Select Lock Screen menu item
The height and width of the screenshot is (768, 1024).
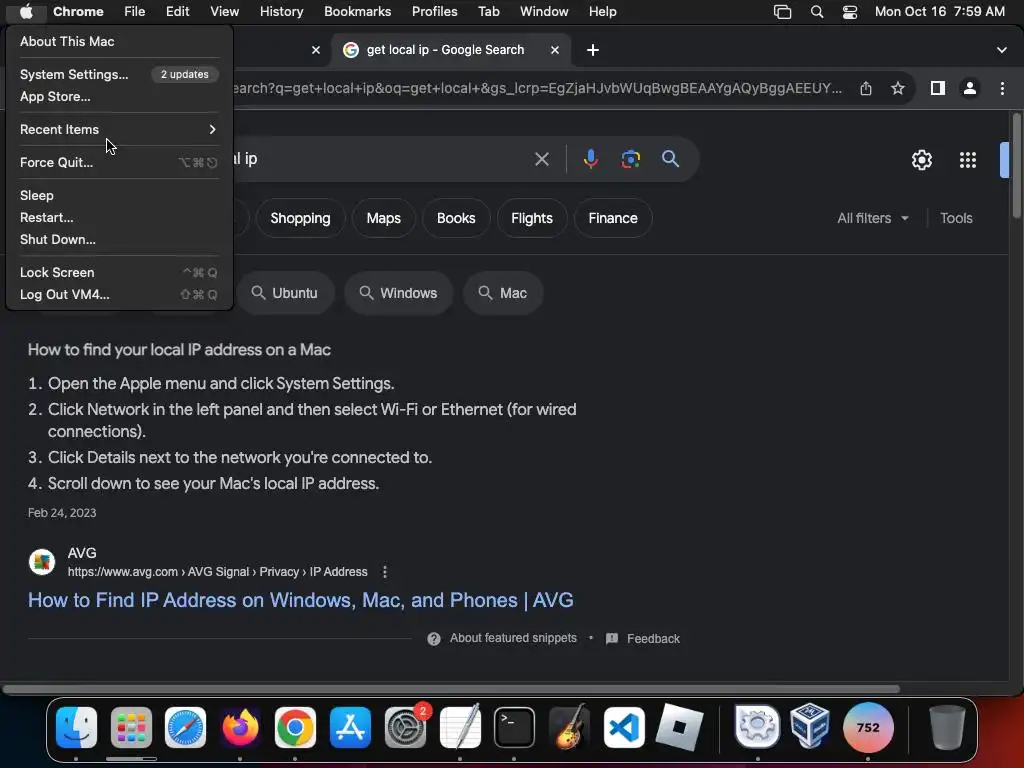tap(119, 272)
